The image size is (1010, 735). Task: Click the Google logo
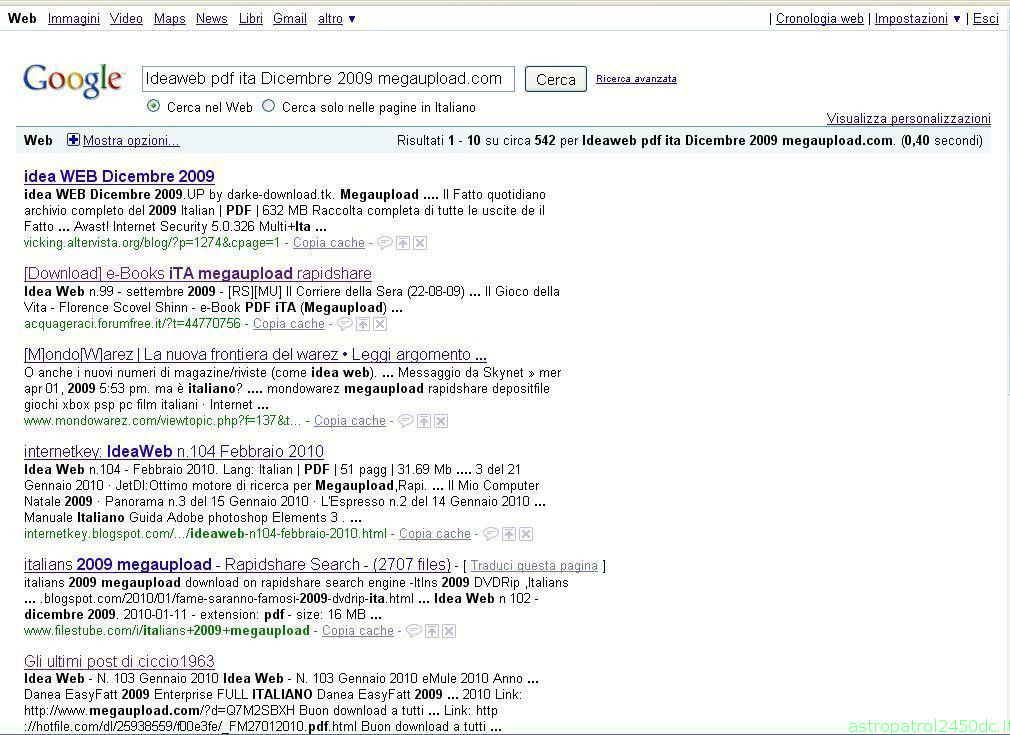73,81
